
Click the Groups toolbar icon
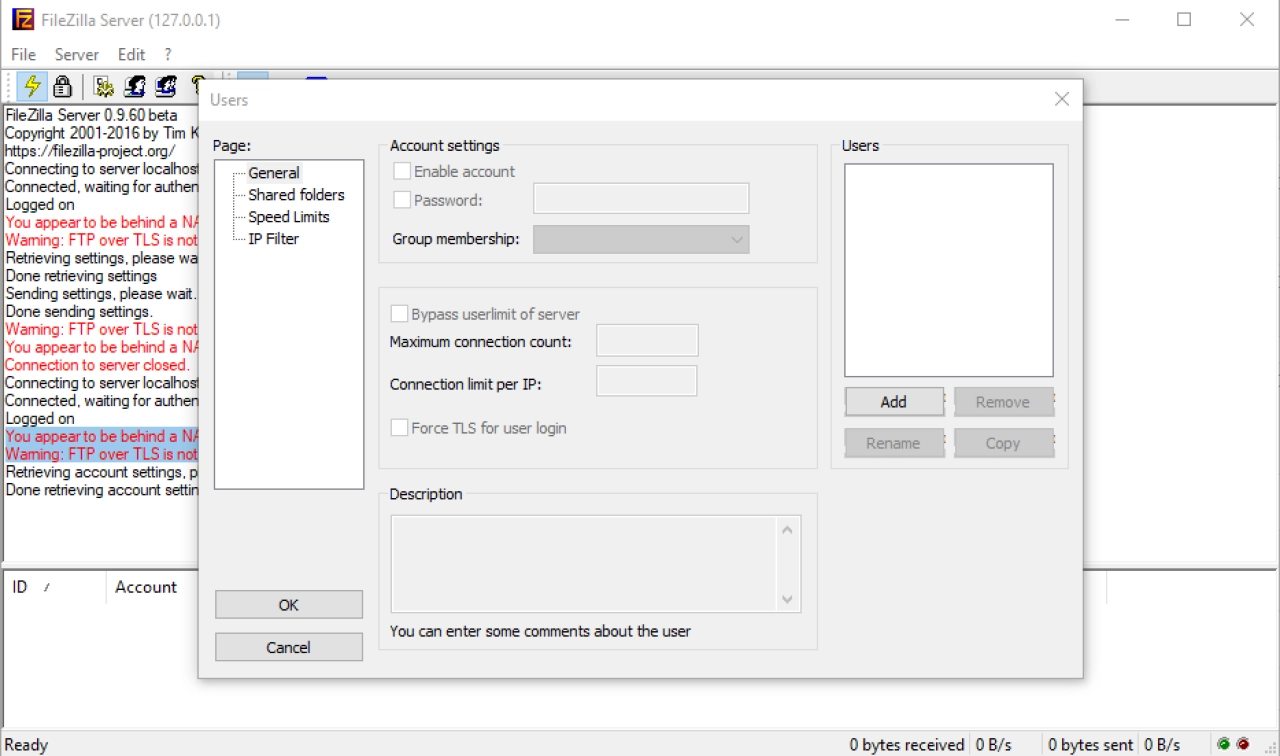pyautogui.click(x=166, y=86)
